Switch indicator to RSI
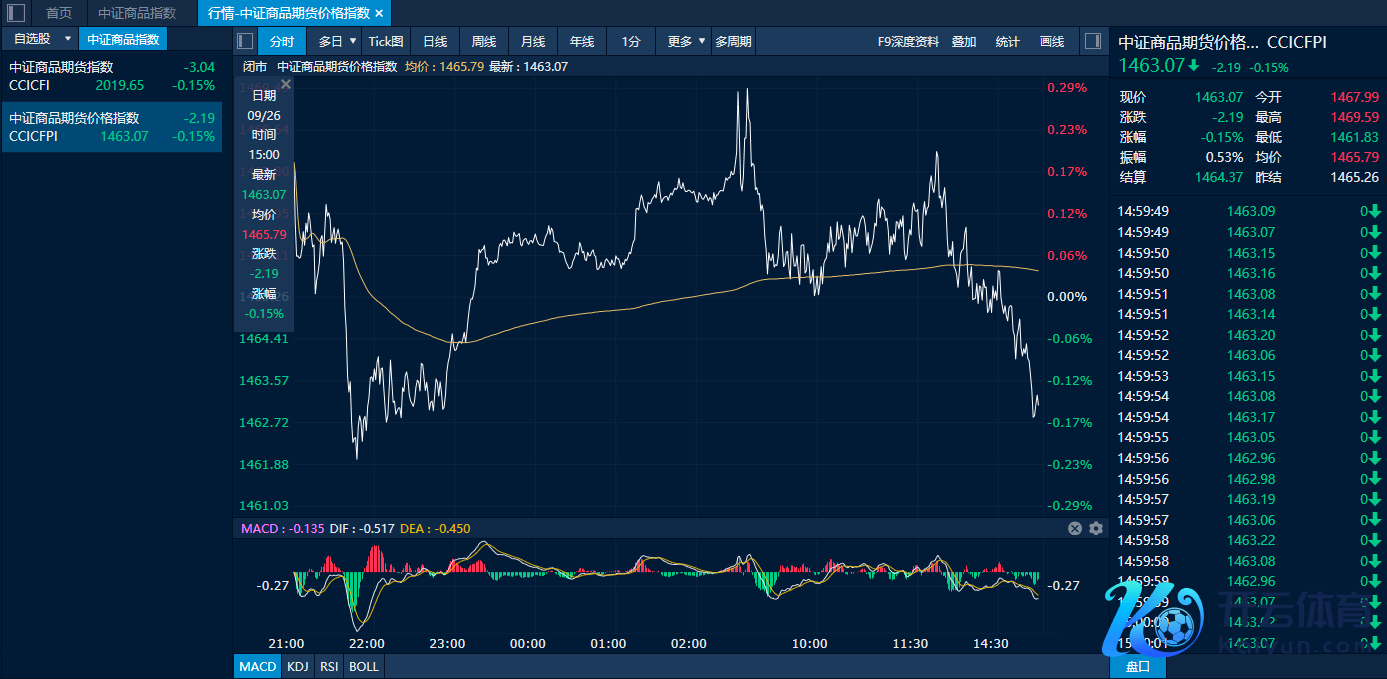The image size is (1387, 679). [328, 666]
